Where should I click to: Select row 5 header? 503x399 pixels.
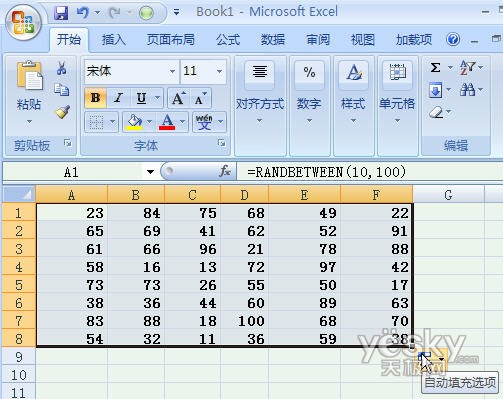[x=19, y=285]
